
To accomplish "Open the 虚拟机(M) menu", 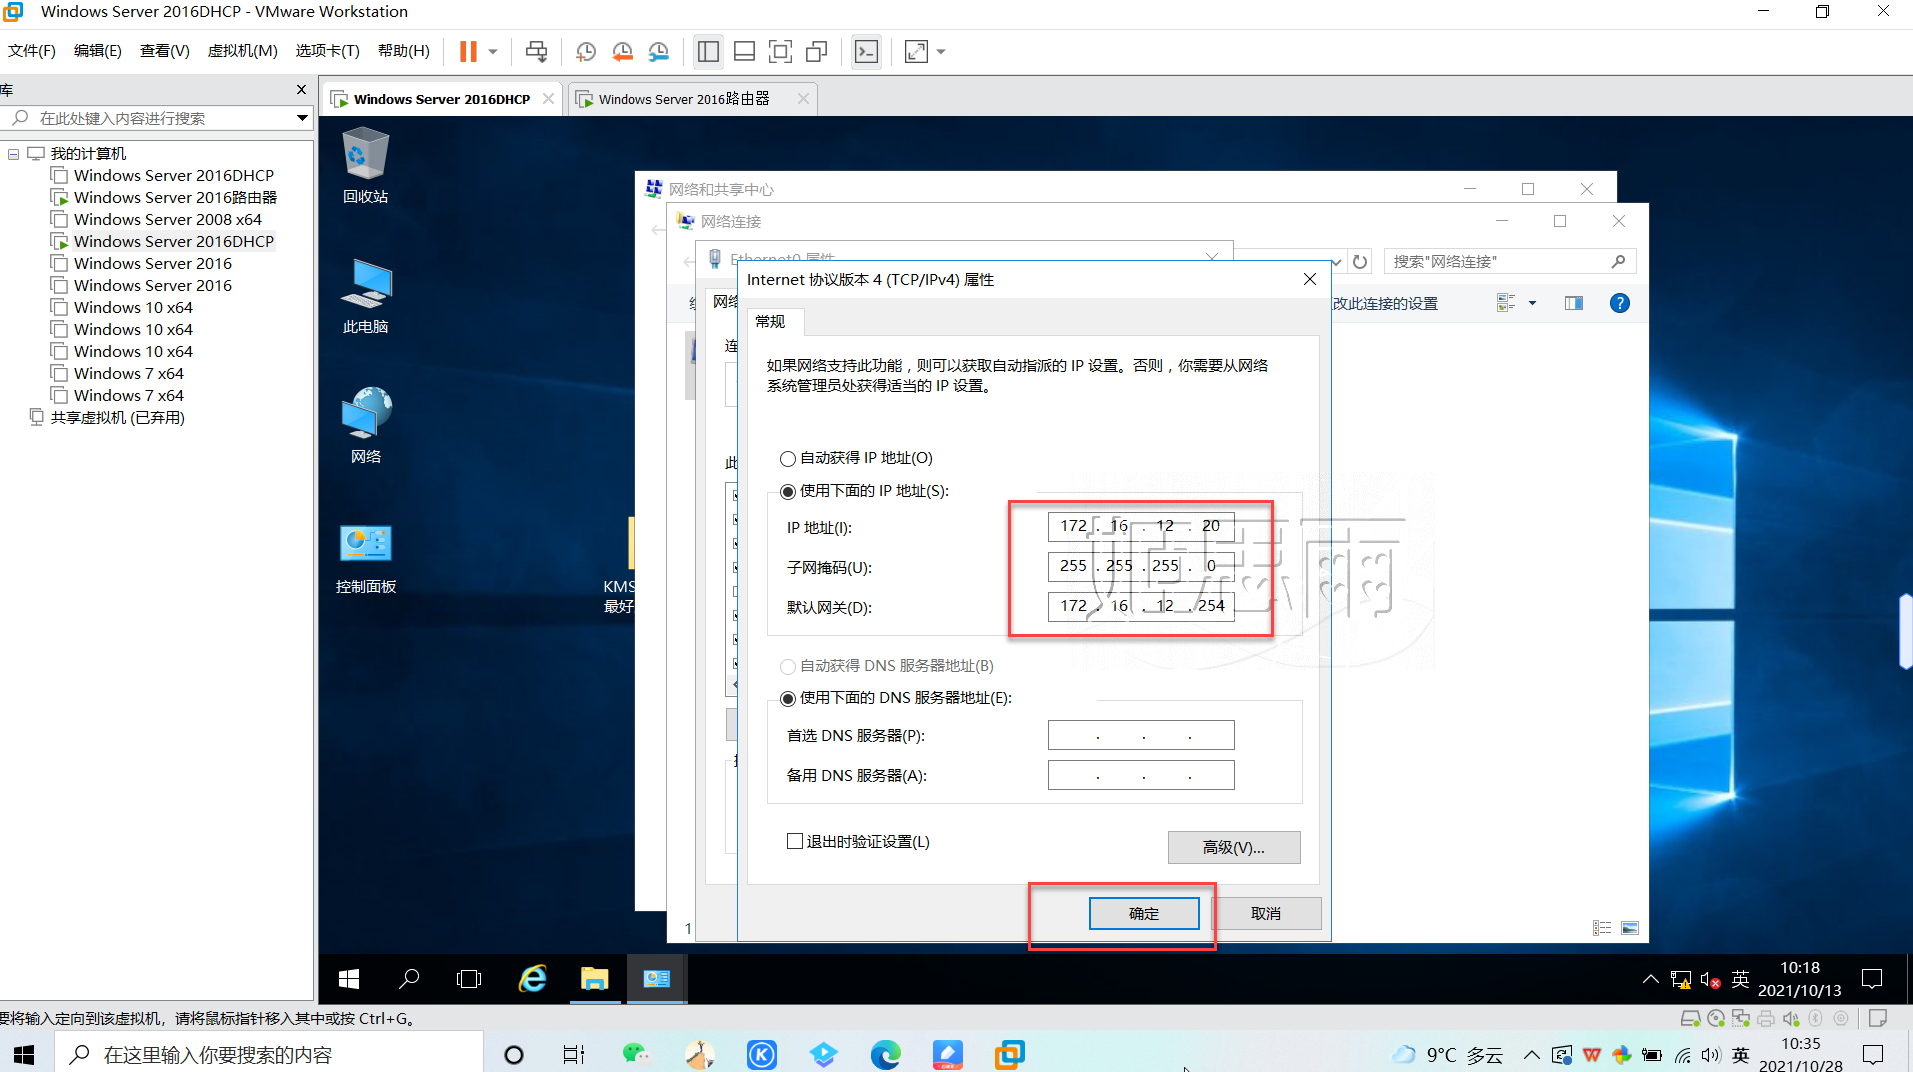I will click(242, 50).
